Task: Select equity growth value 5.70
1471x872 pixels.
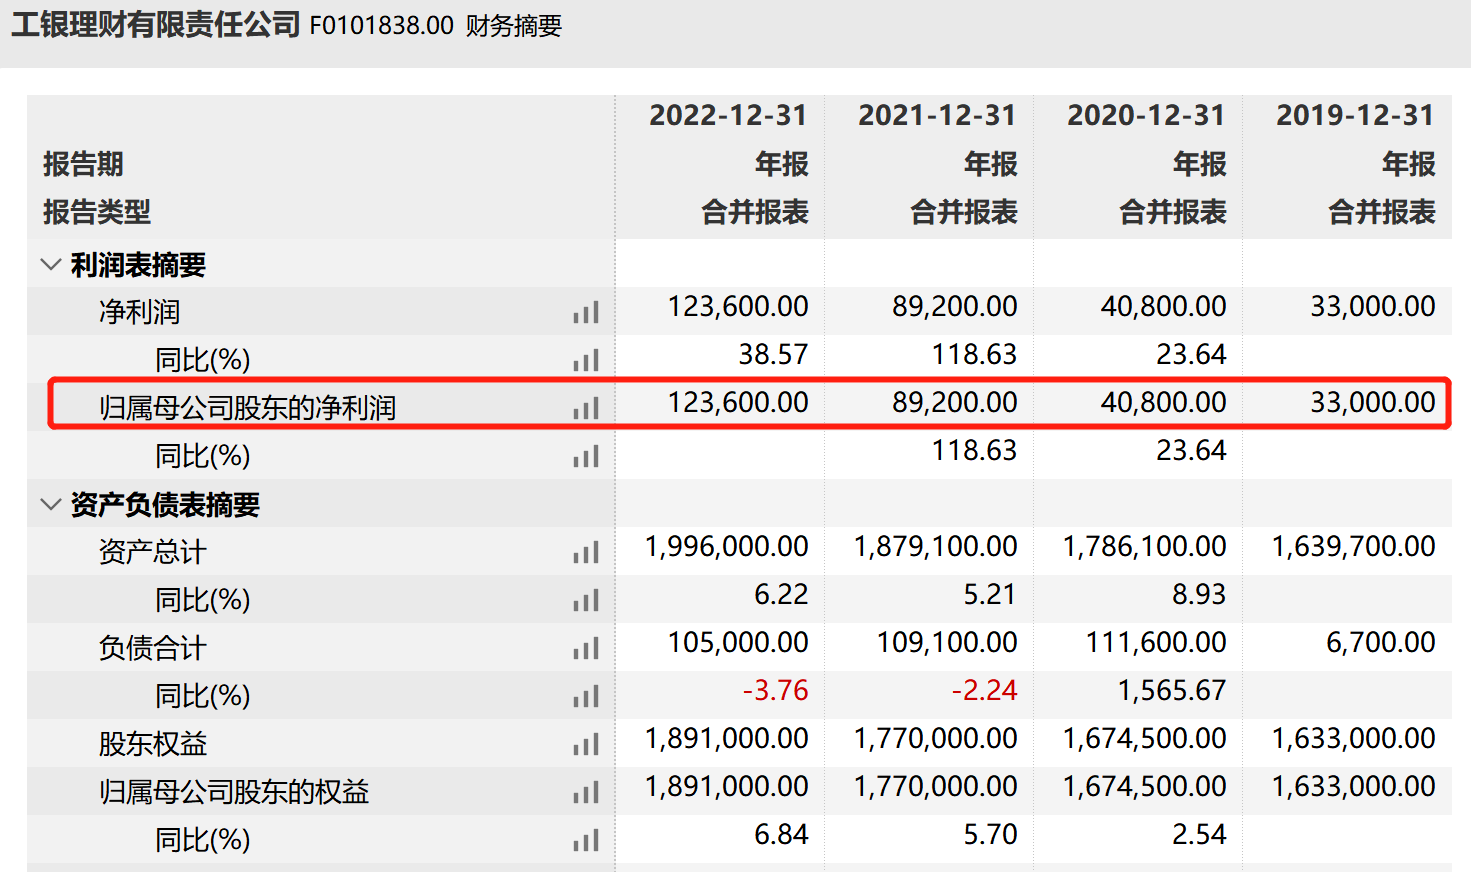Action: [x=990, y=834]
